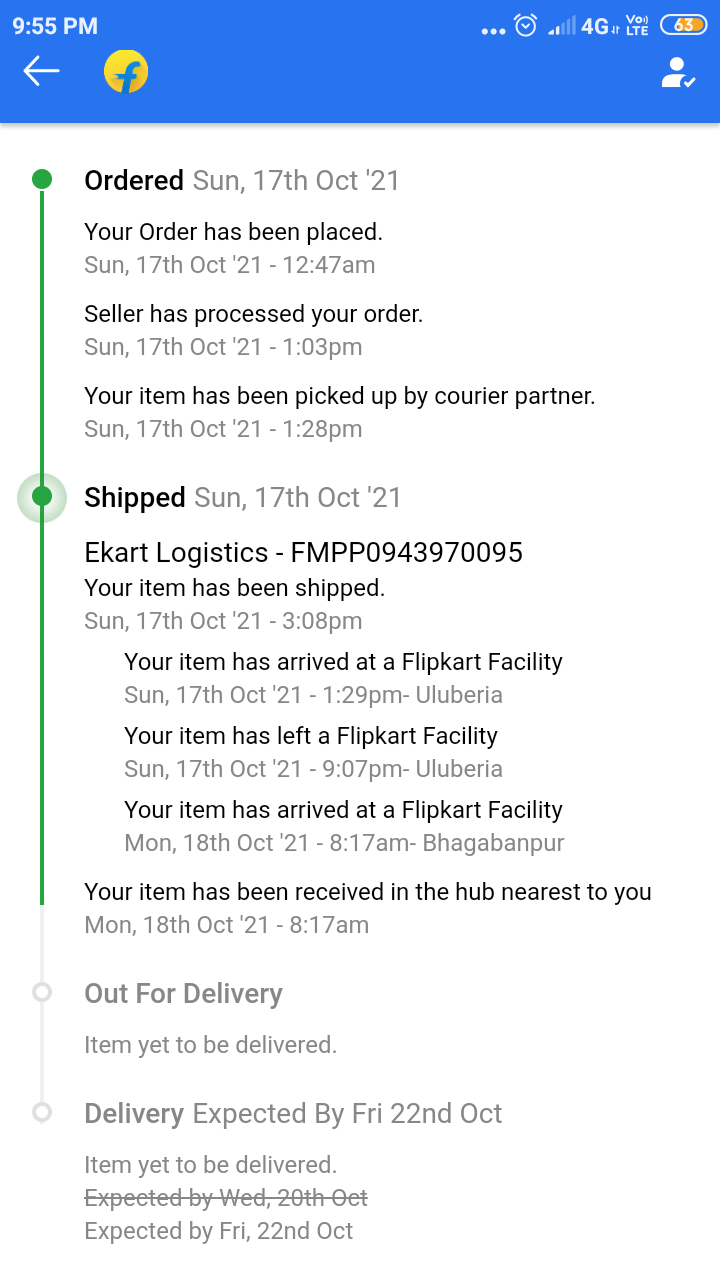Open the Flipkart logo home icon
This screenshot has height=1280, width=720.
click(126, 72)
